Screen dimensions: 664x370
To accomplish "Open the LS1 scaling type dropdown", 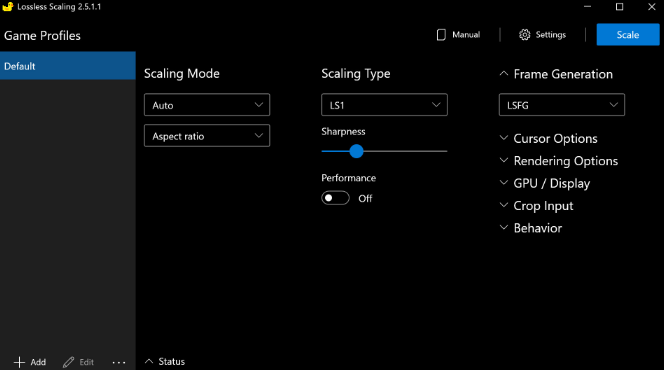I will [384, 105].
